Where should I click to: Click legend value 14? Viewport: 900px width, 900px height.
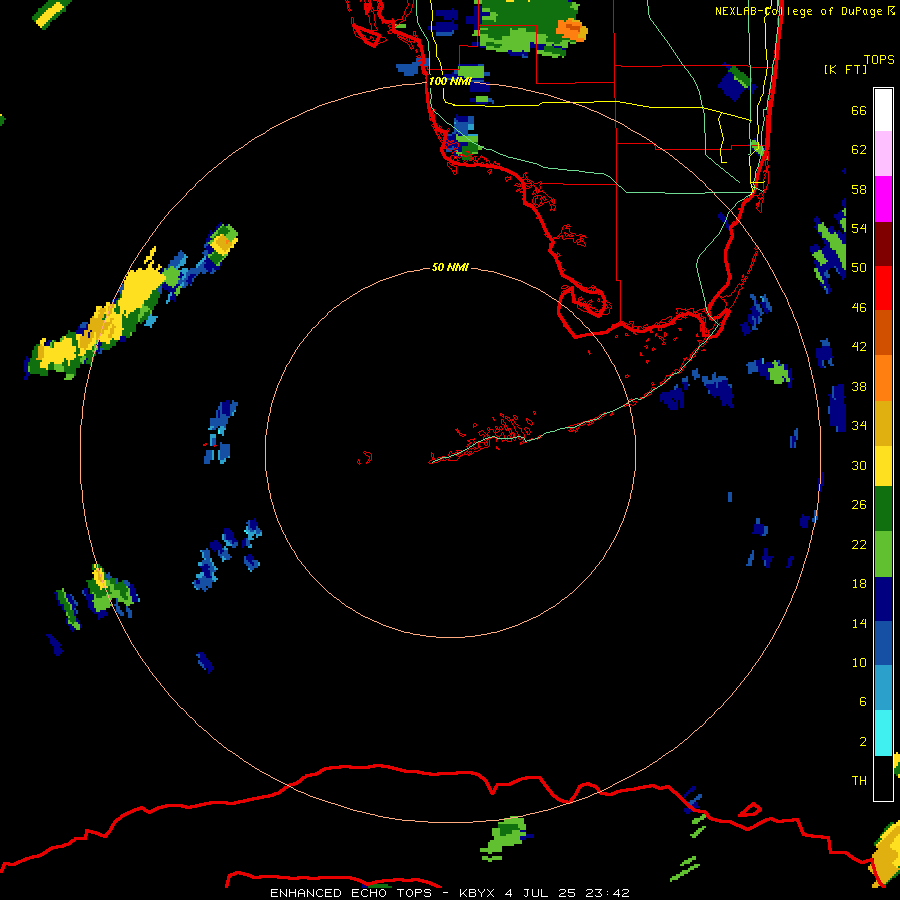[859, 623]
